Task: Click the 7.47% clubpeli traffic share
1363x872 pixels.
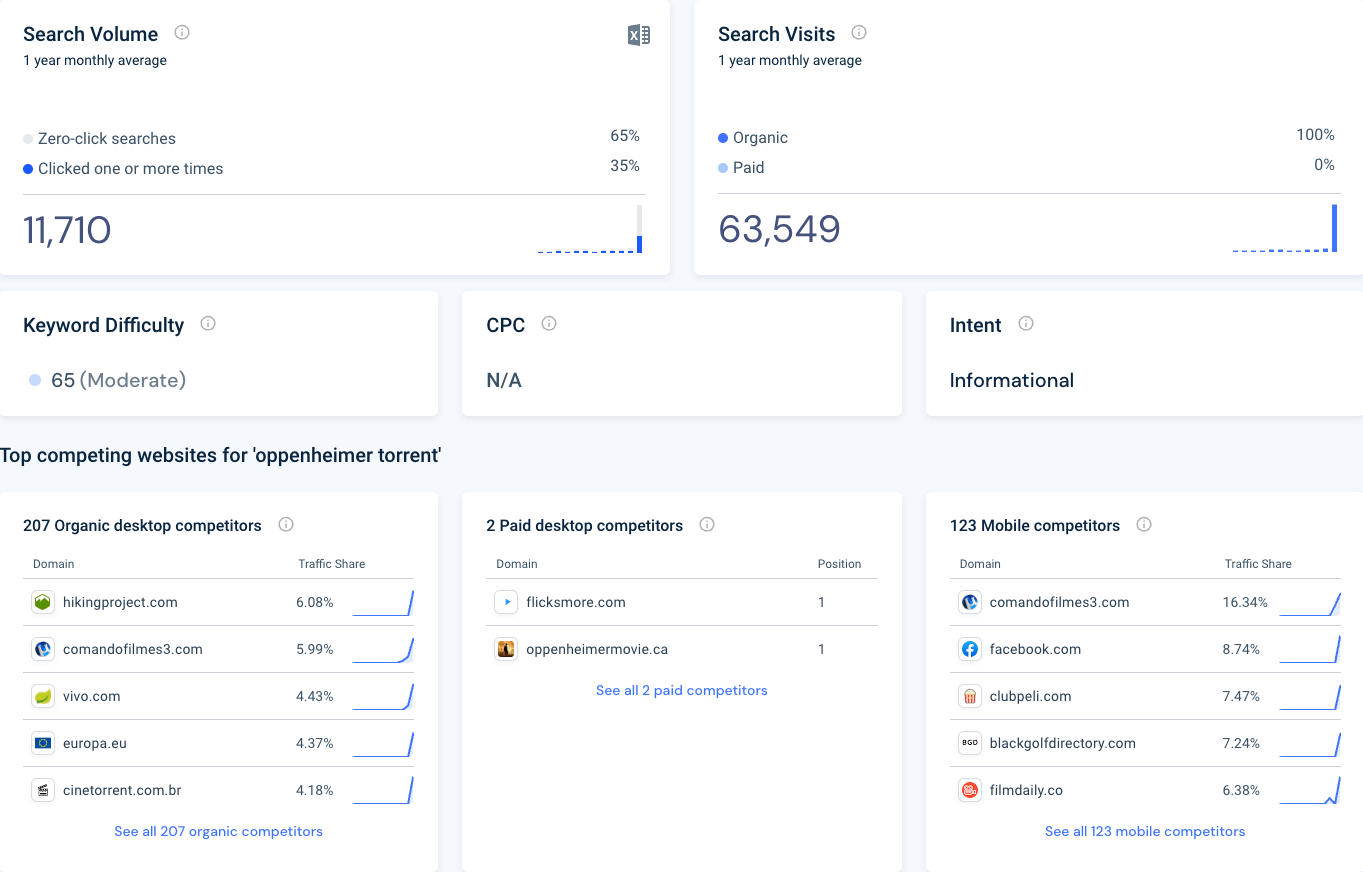Action: [x=1241, y=696]
